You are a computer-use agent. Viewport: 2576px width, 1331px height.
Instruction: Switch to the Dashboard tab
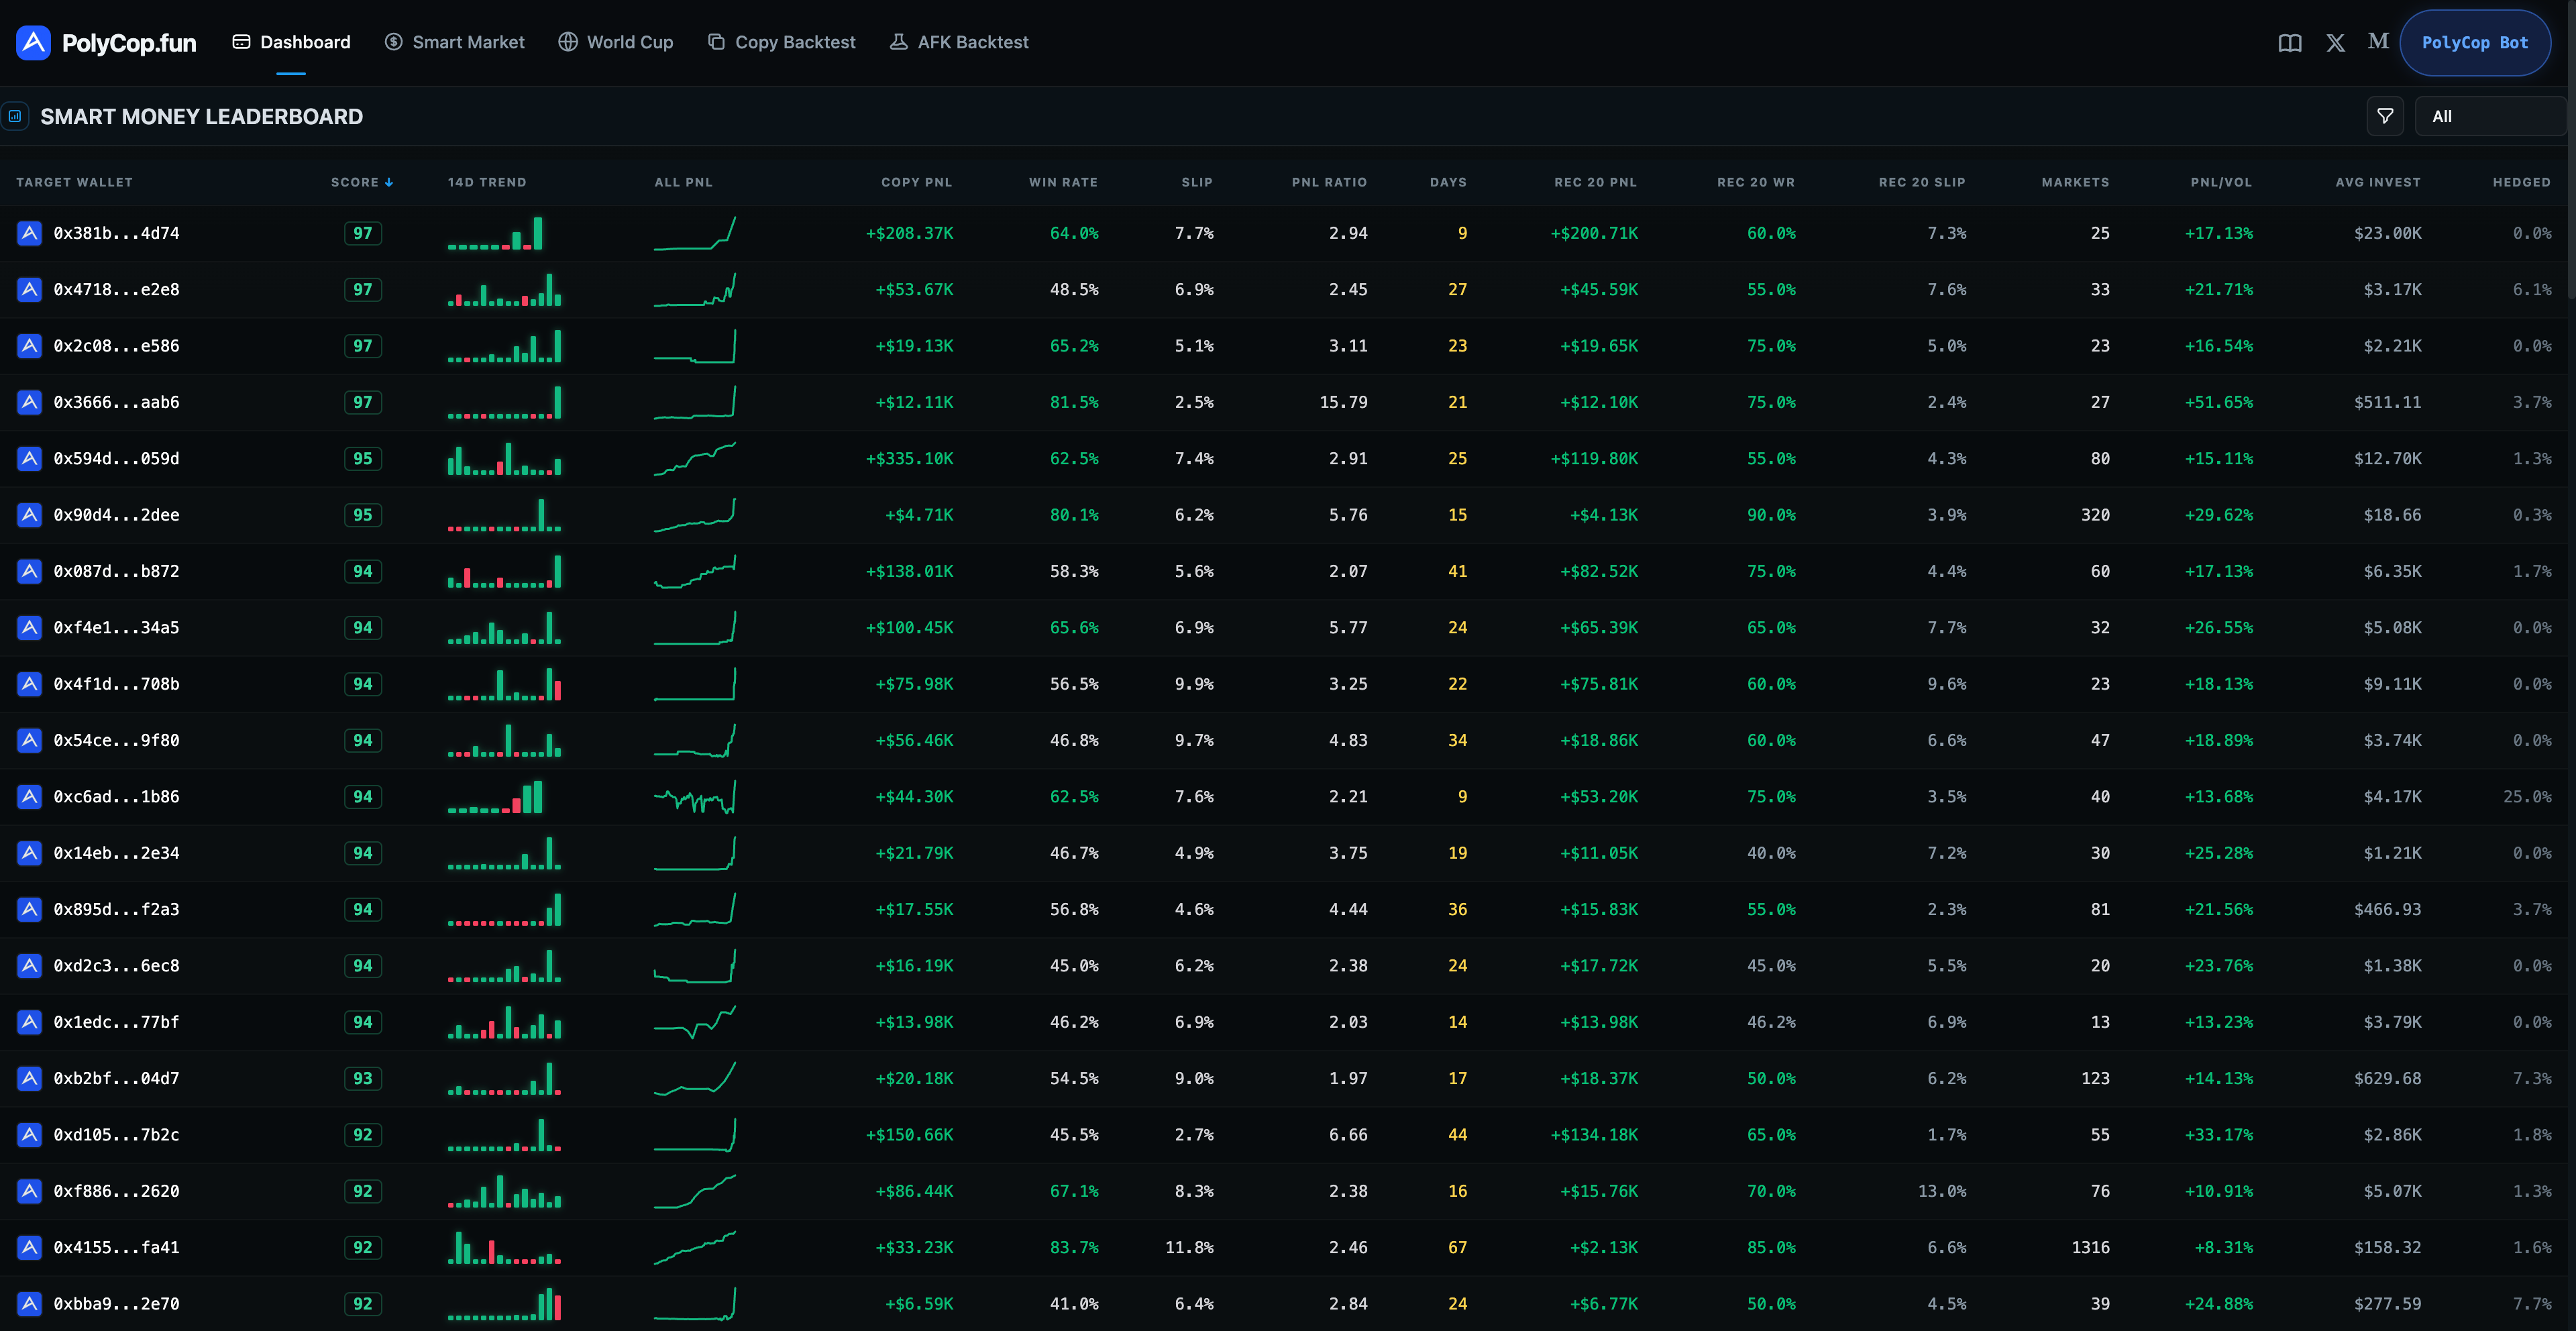tap(291, 42)
